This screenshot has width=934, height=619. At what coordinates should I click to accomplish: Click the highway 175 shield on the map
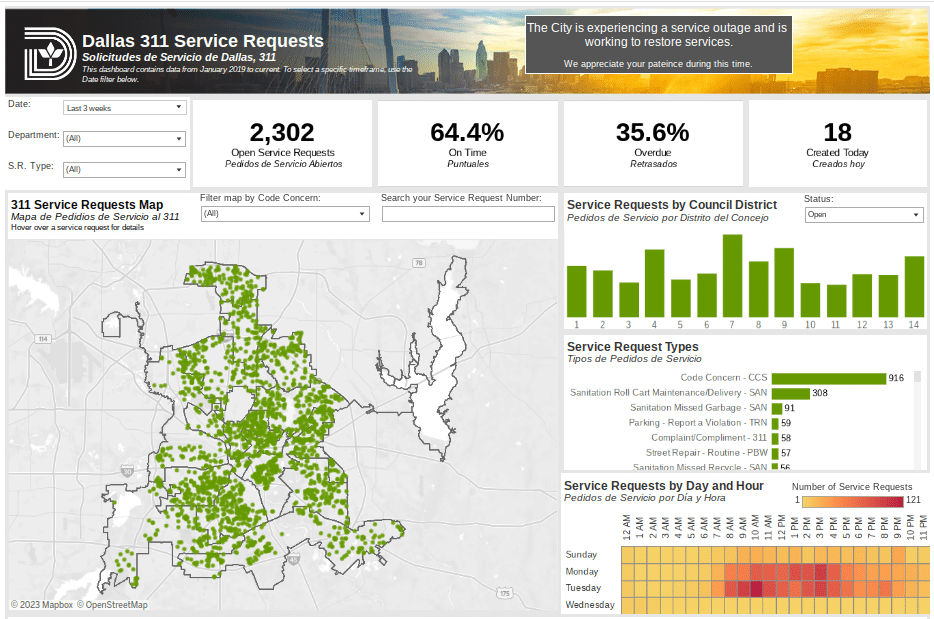coord(504,593)
